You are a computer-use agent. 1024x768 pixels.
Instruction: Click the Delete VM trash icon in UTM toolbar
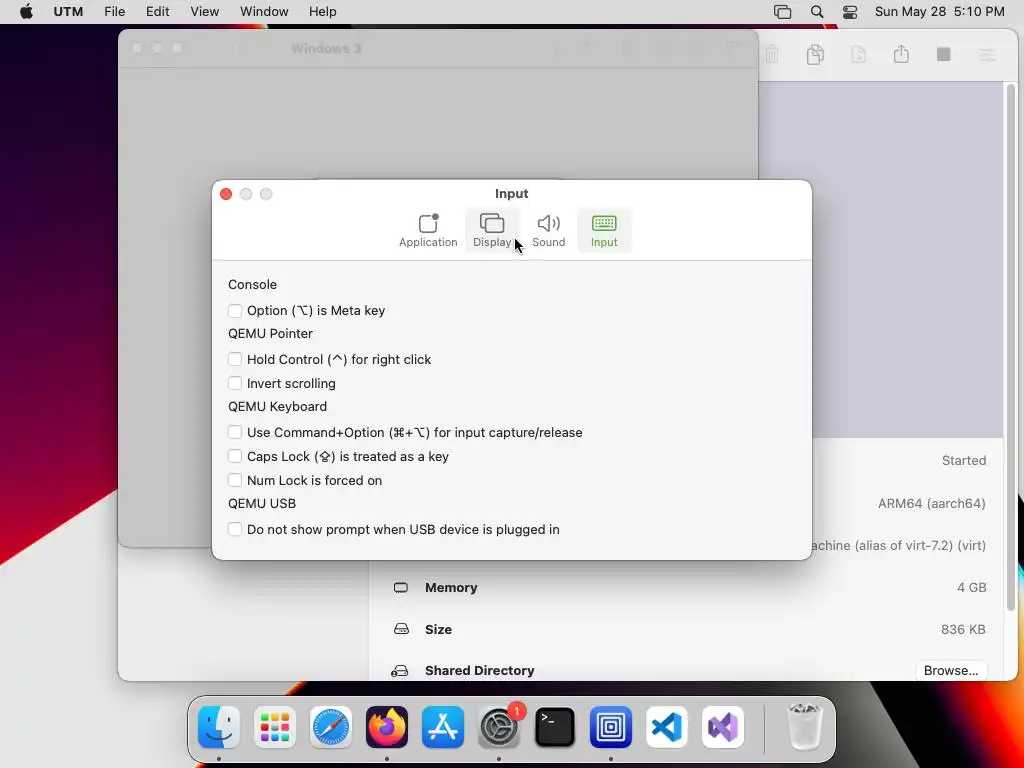[x=772, y=54]
